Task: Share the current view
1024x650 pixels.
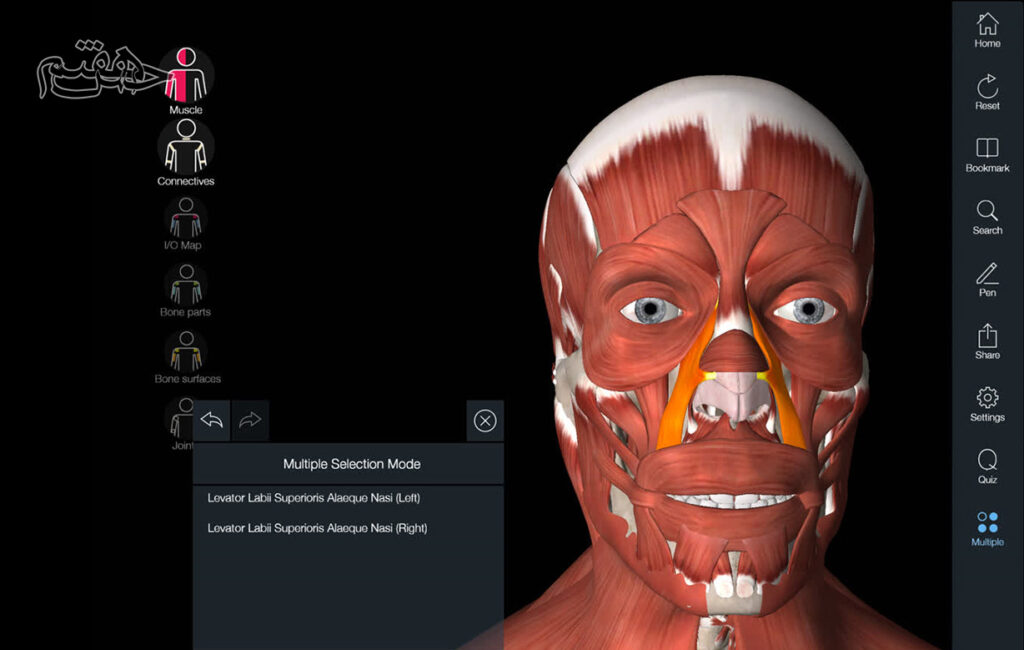Action: click(x=987, y=341)
